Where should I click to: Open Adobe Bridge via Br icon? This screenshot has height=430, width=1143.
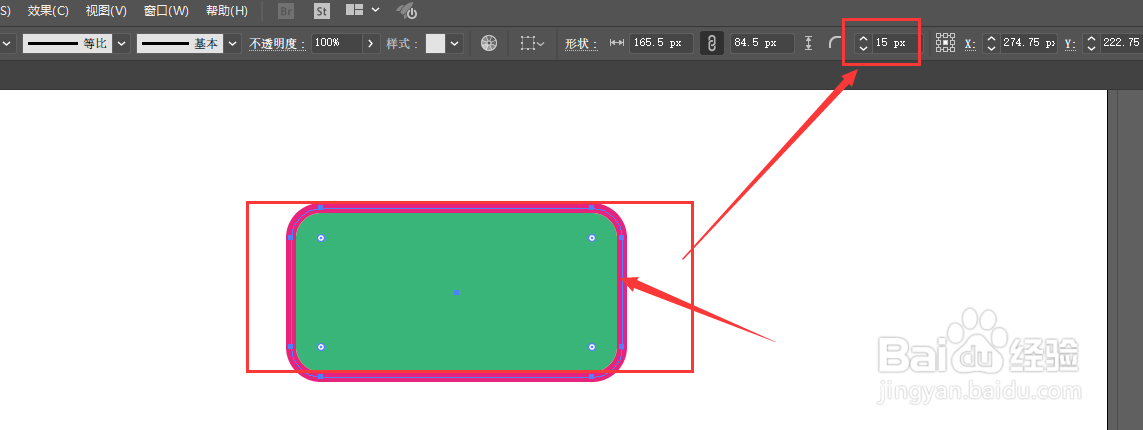click(286, 11)
